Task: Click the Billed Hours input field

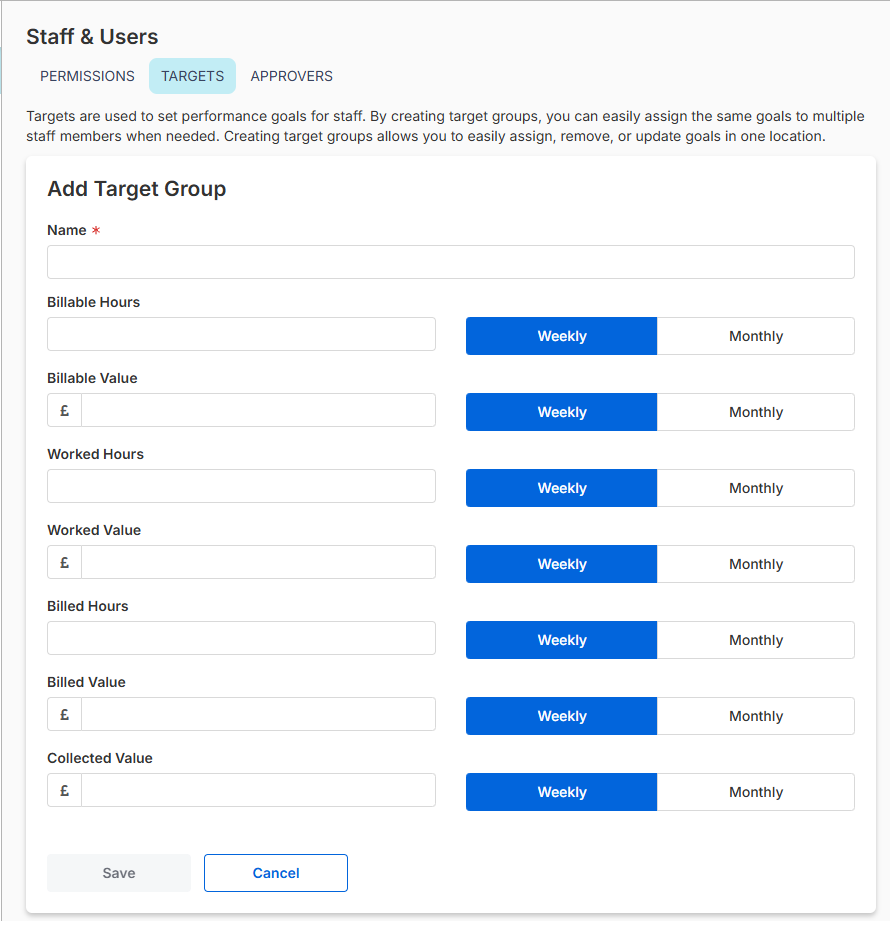Action: click(242, 638)
